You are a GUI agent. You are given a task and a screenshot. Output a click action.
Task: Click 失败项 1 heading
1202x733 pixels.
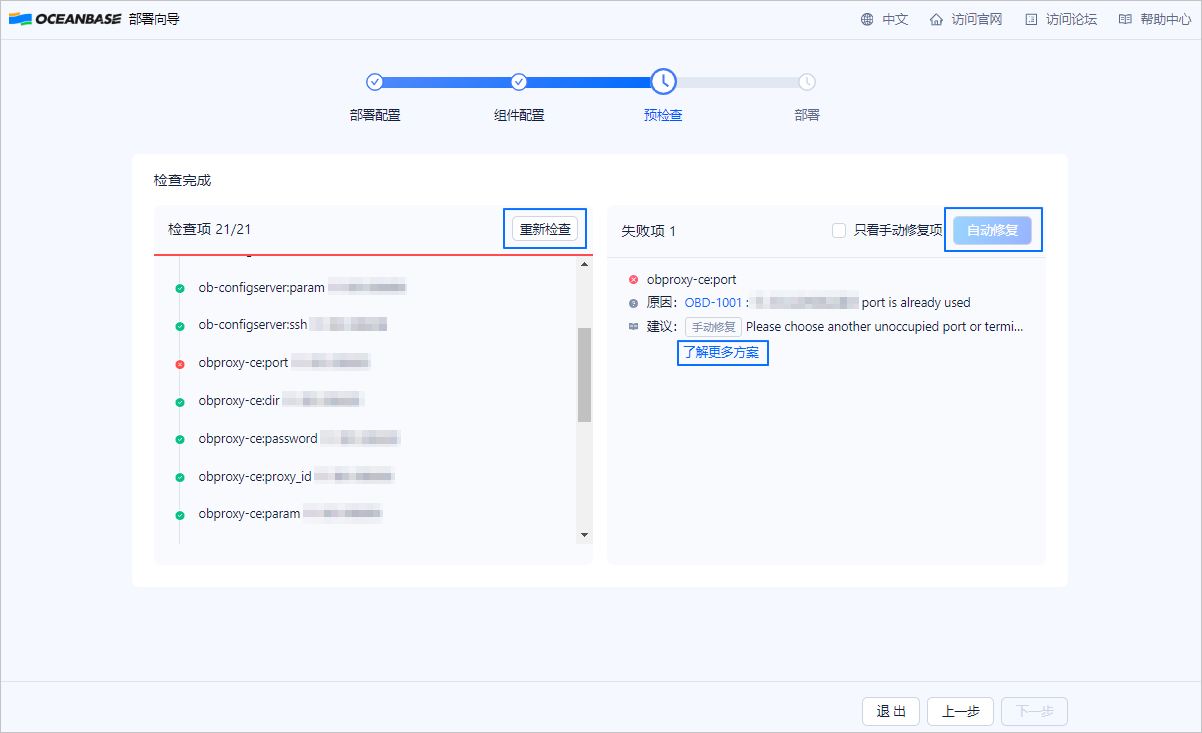(649, 231)
